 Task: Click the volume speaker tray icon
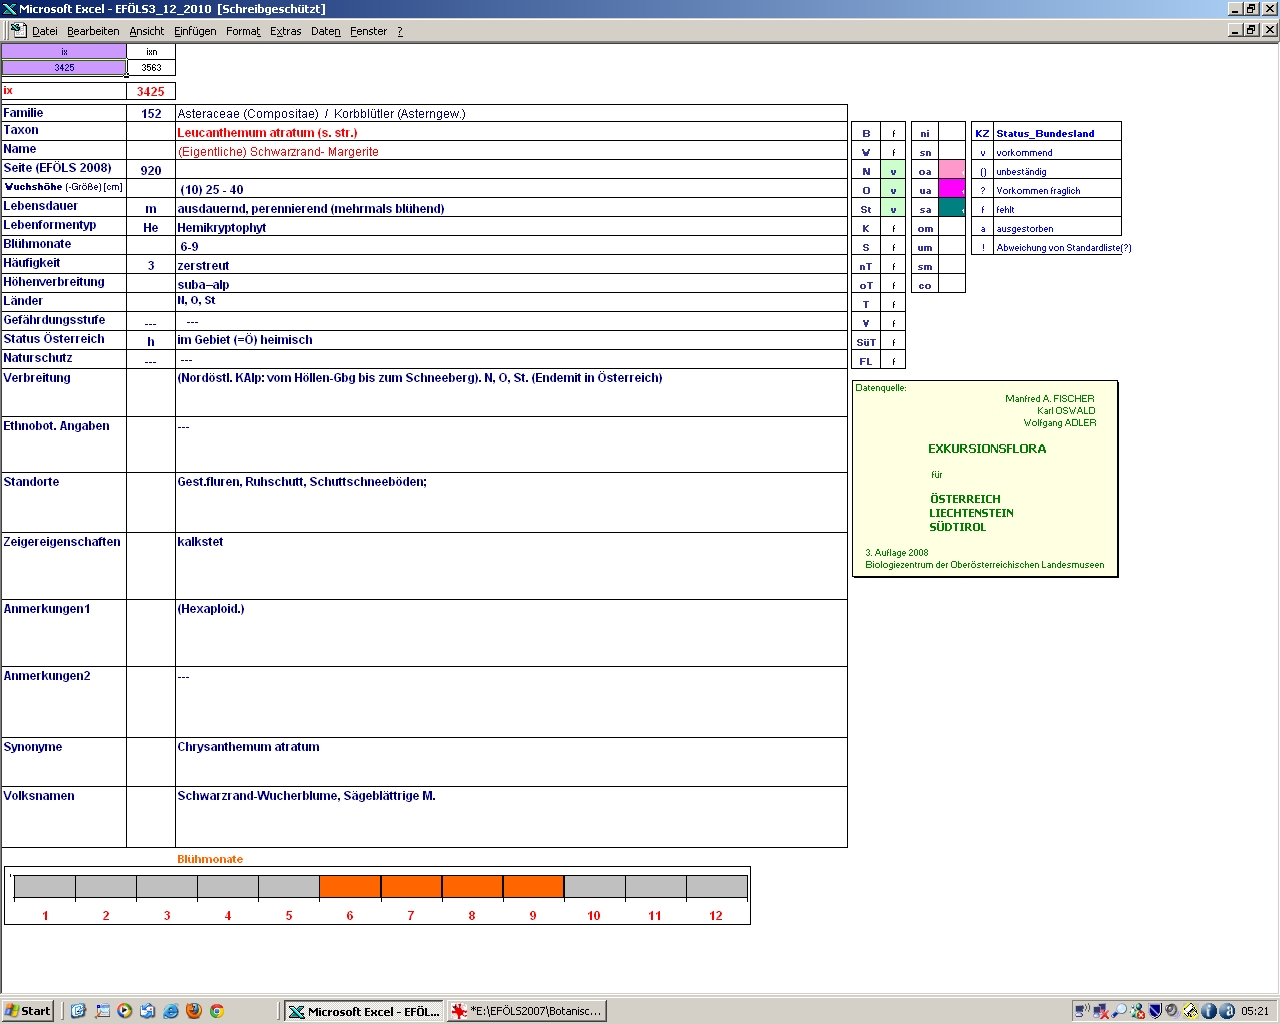pyautogui.click(x=1172, y=1011)
